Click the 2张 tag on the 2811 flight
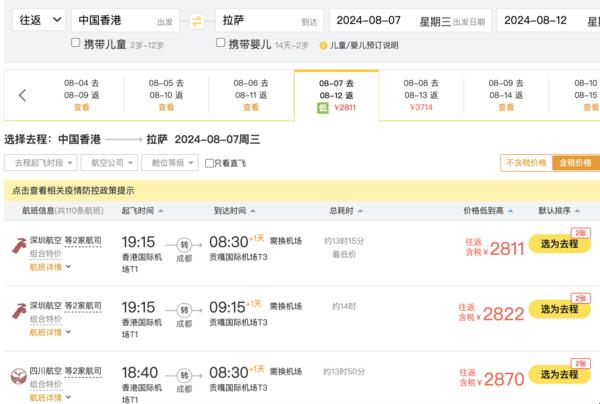Screen dimensions: 600x404 (x=580, y=233)
